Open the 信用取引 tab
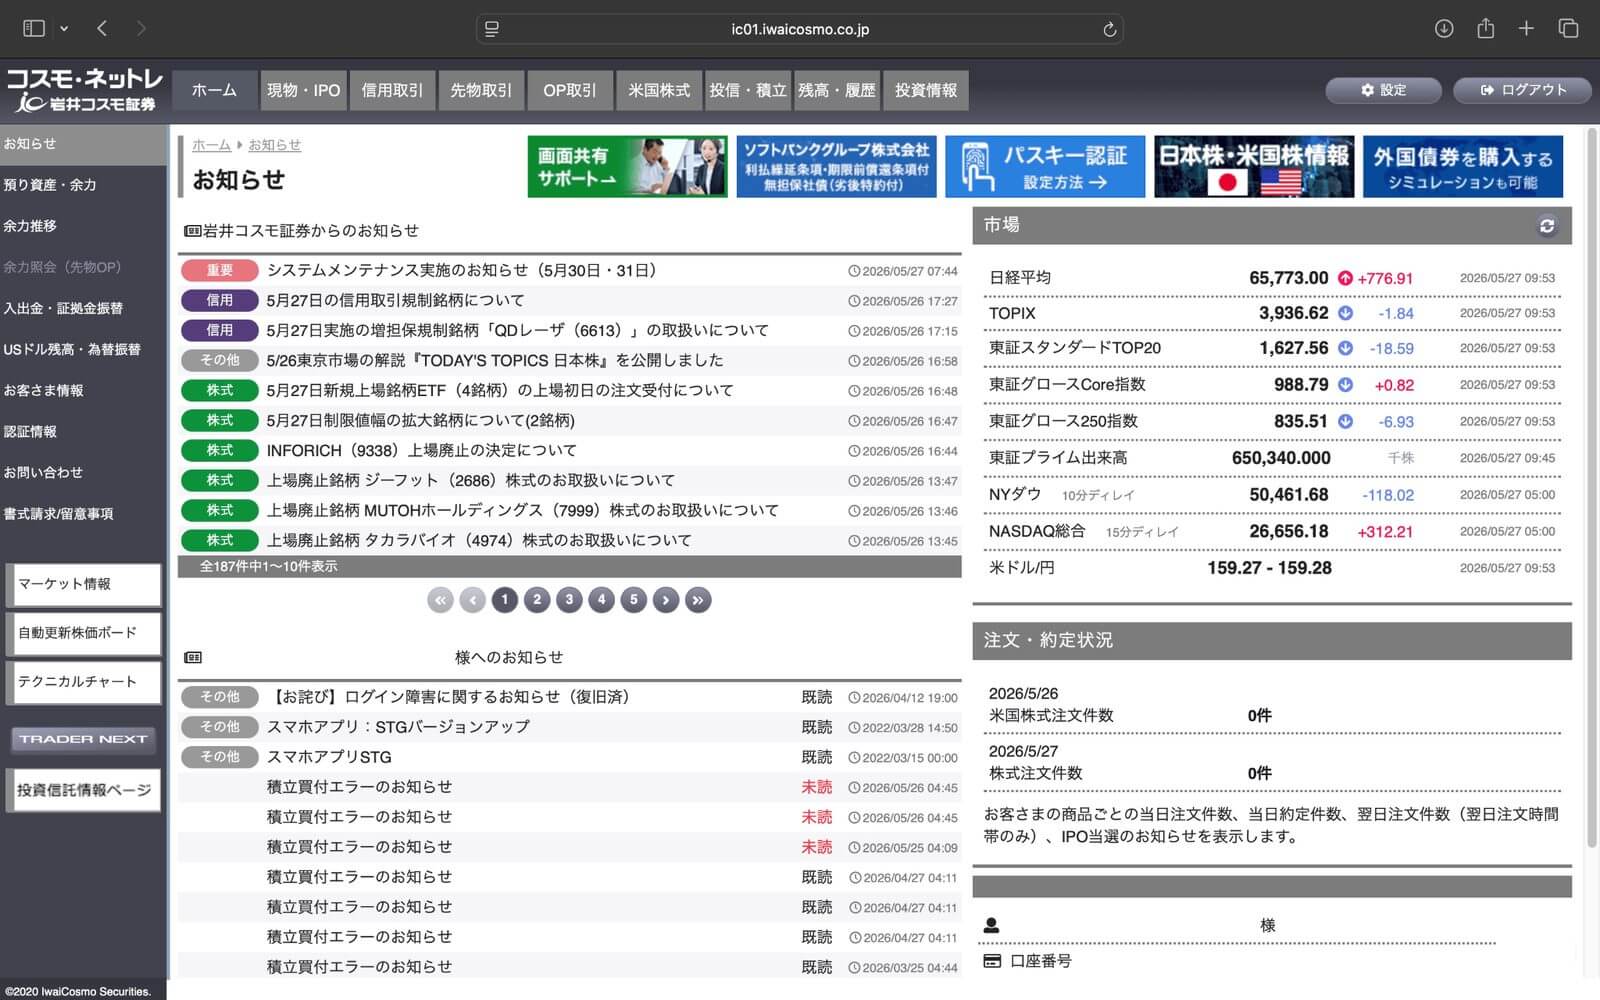 392,90
